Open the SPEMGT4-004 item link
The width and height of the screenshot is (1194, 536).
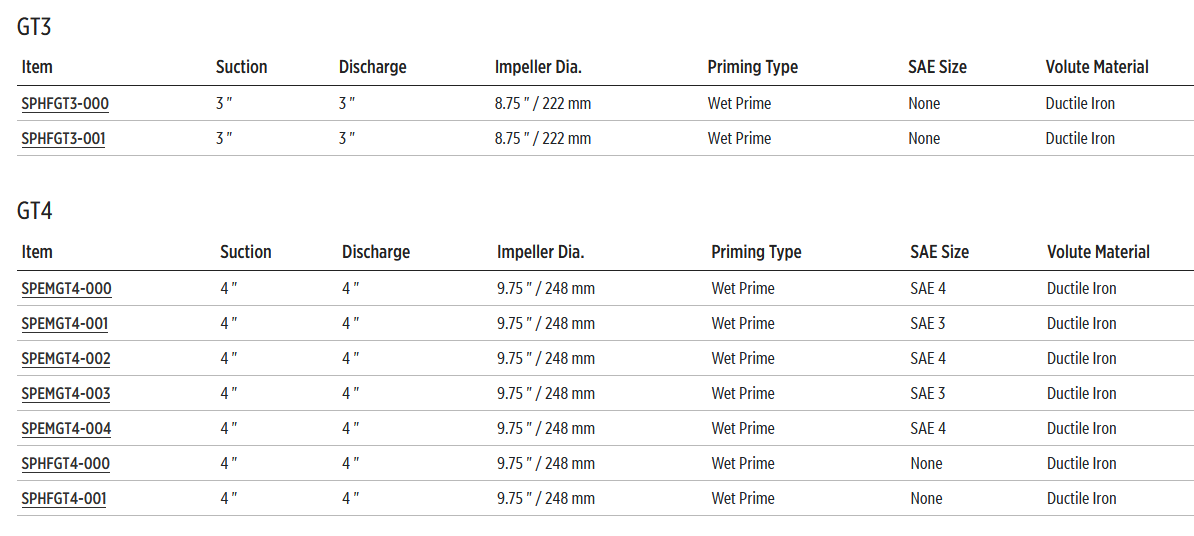(66, 429)
